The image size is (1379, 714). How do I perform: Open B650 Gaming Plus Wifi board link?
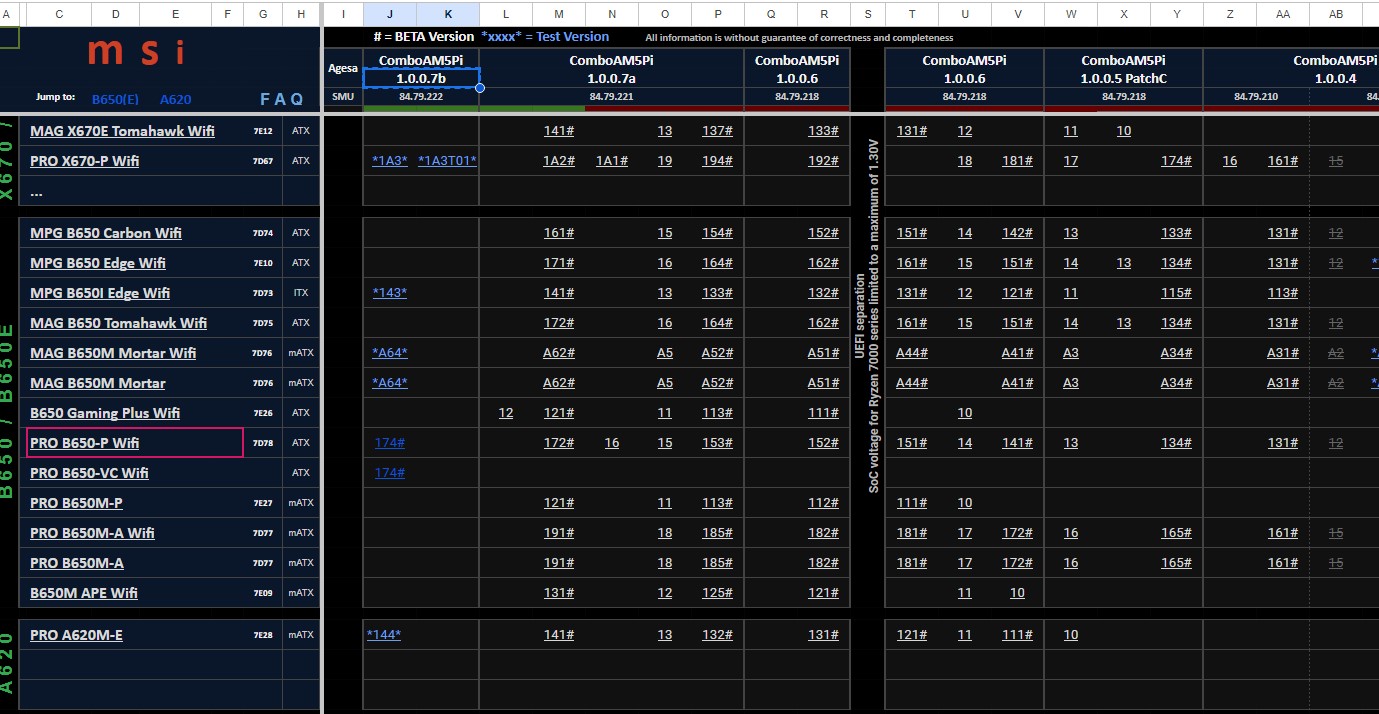pos(105,413)
